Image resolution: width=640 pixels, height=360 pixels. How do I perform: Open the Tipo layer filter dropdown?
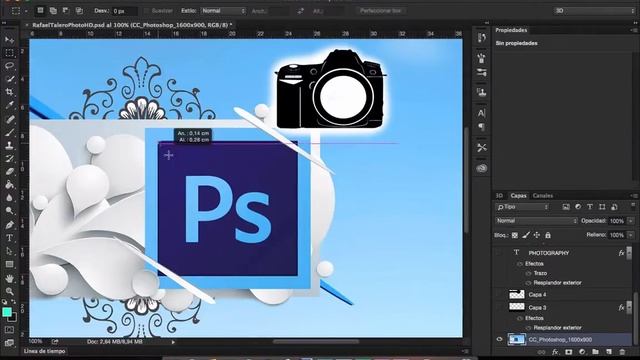pyautogui.click(x=522, y=207)
